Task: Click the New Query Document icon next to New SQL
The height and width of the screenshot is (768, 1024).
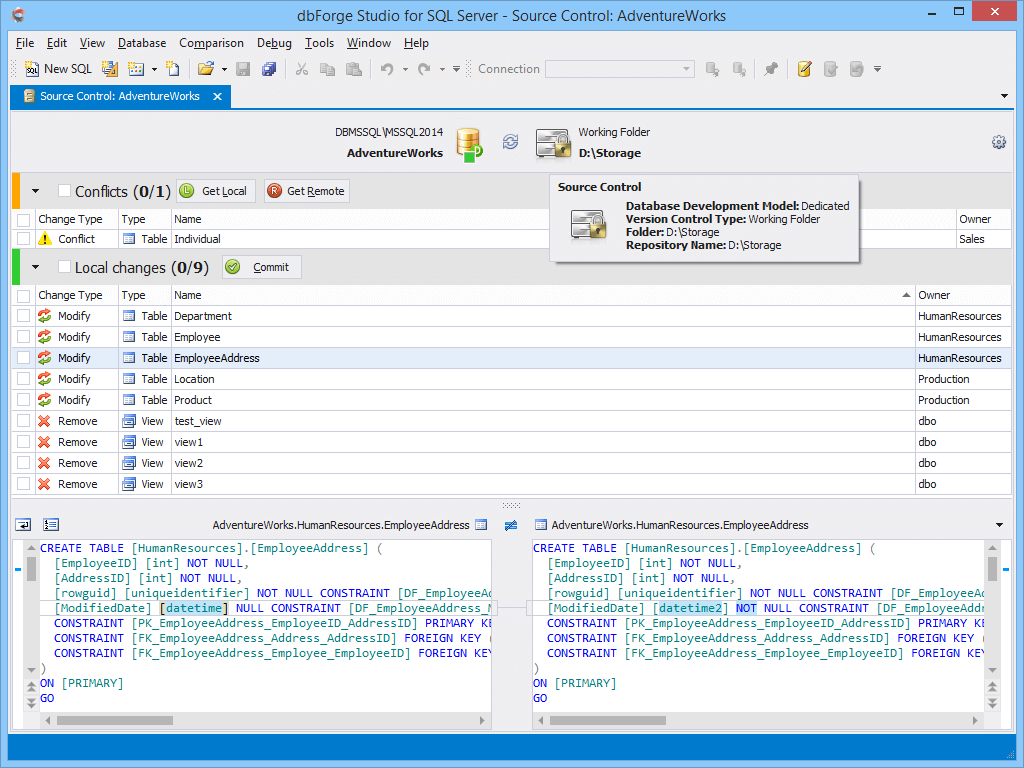Action: coord(110,69)
